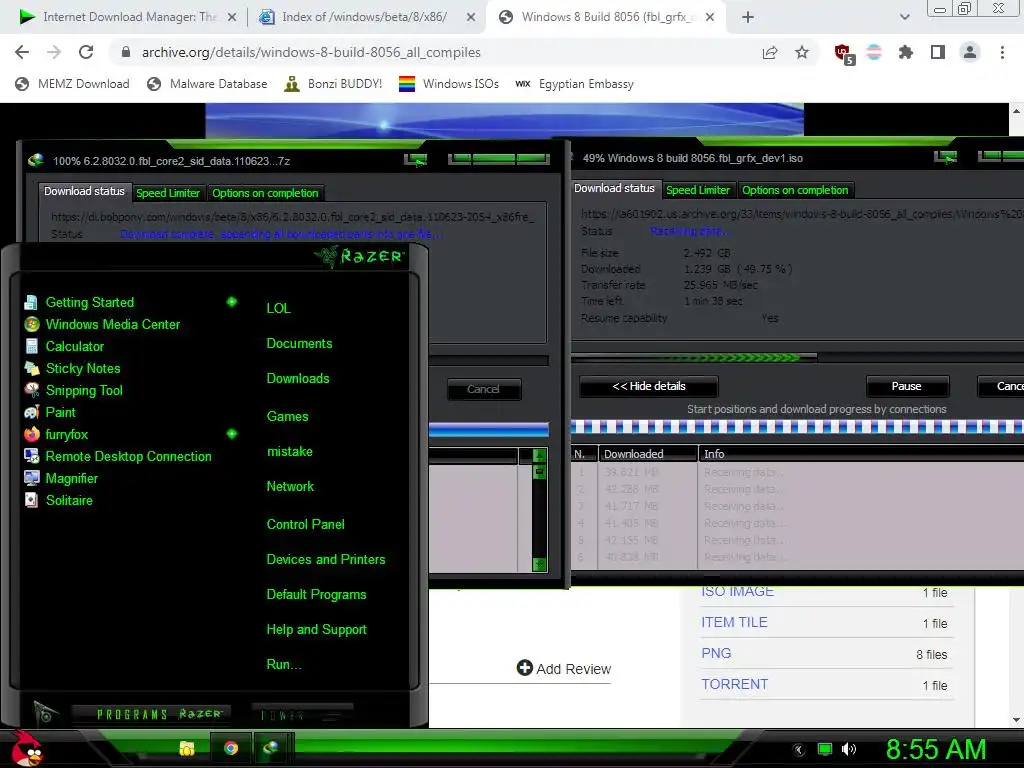
Task: Click the volume speaker tray icon
Action: (x=849, y=749)
